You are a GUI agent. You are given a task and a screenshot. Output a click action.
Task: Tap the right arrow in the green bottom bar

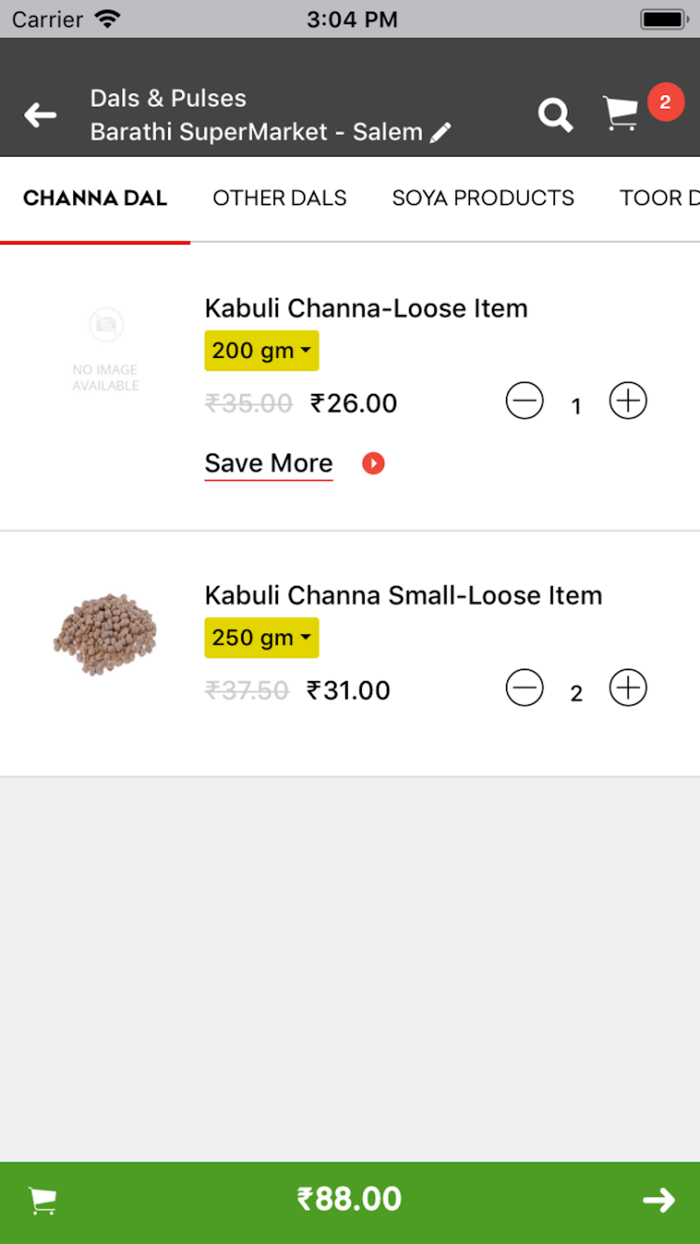(658, 1199)
